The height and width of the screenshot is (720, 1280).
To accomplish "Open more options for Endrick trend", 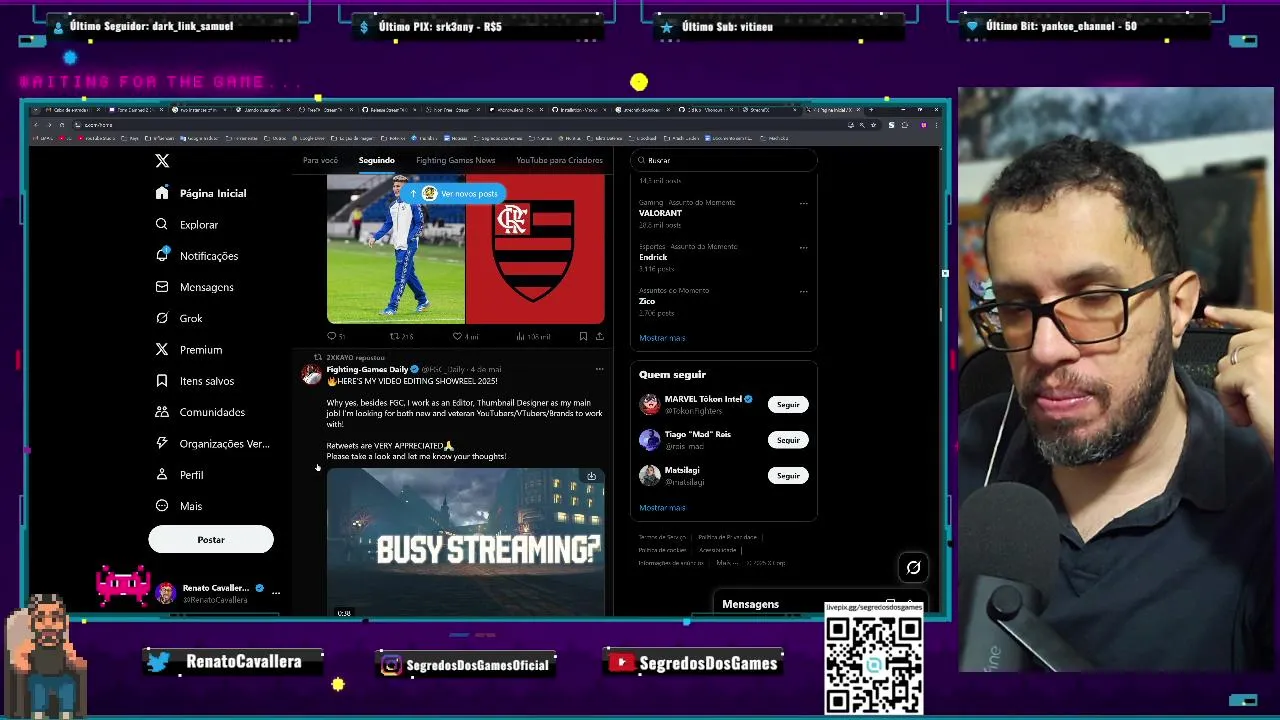I will coord(803,247).
